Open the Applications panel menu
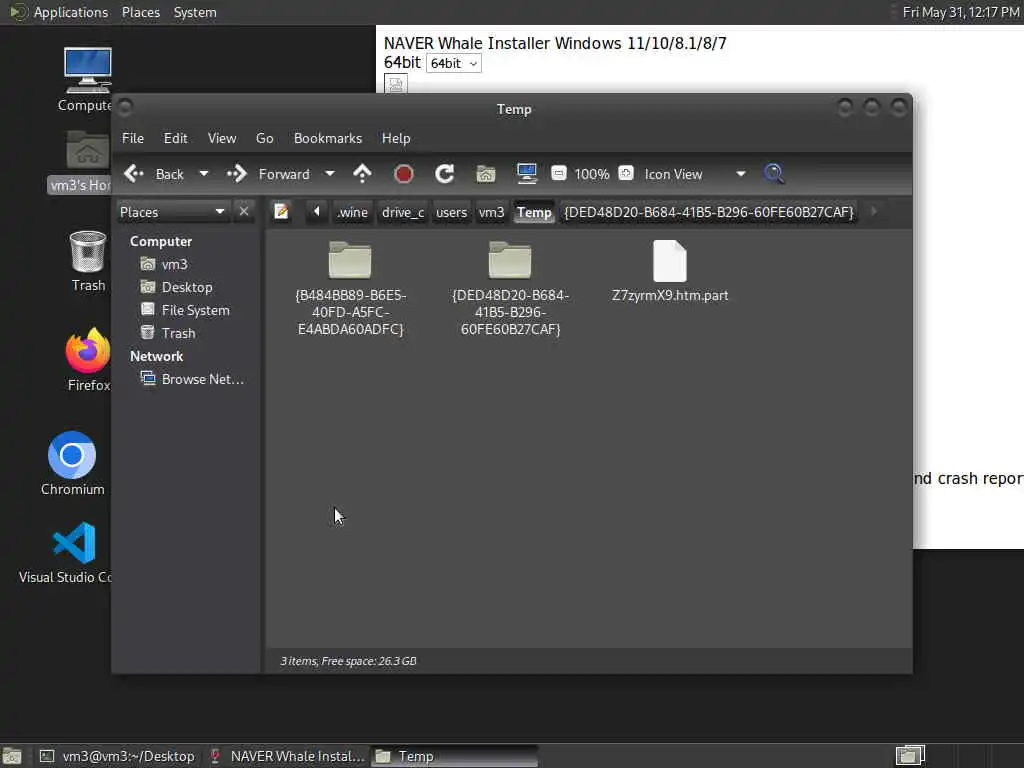Image resolution: width=1024 pixels, height=768 pixels. pos(71,12)
